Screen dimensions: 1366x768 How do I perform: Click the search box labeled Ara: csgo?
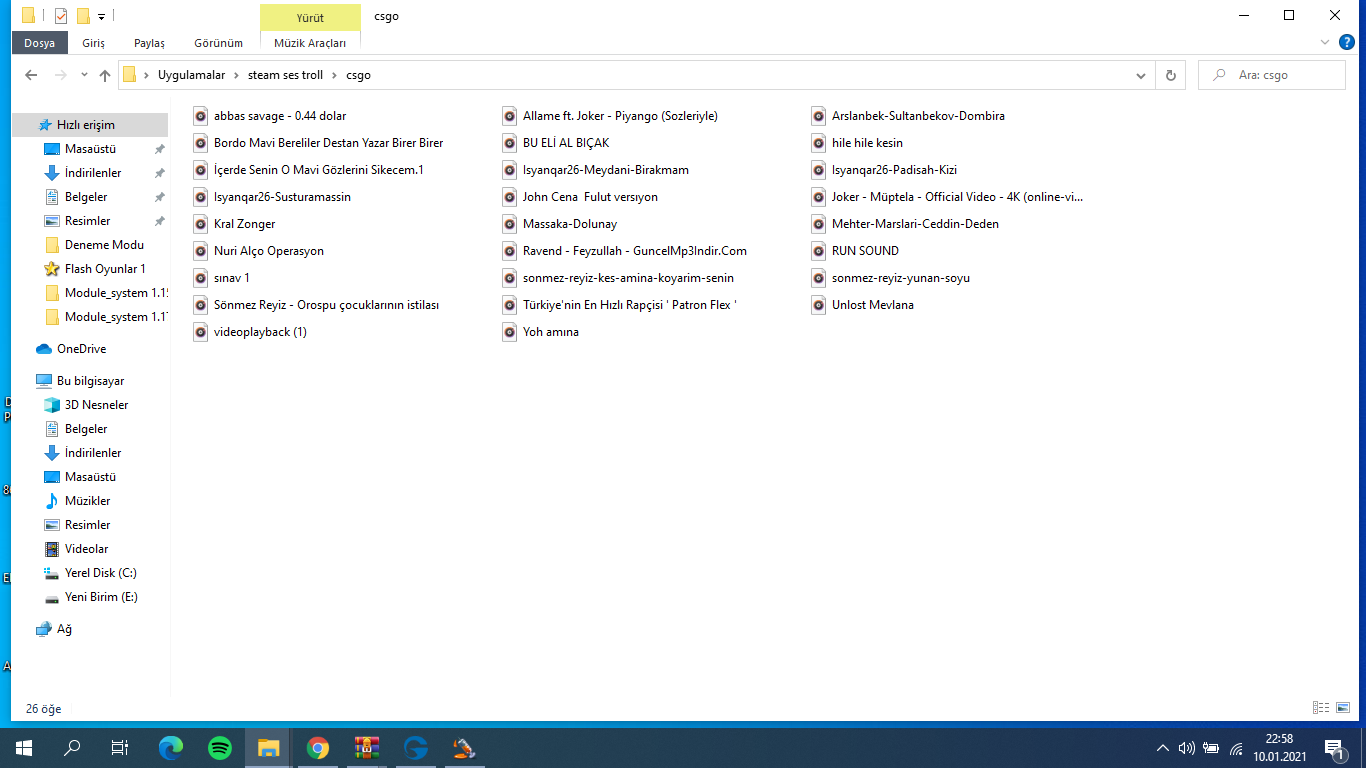coord(1272,75)
